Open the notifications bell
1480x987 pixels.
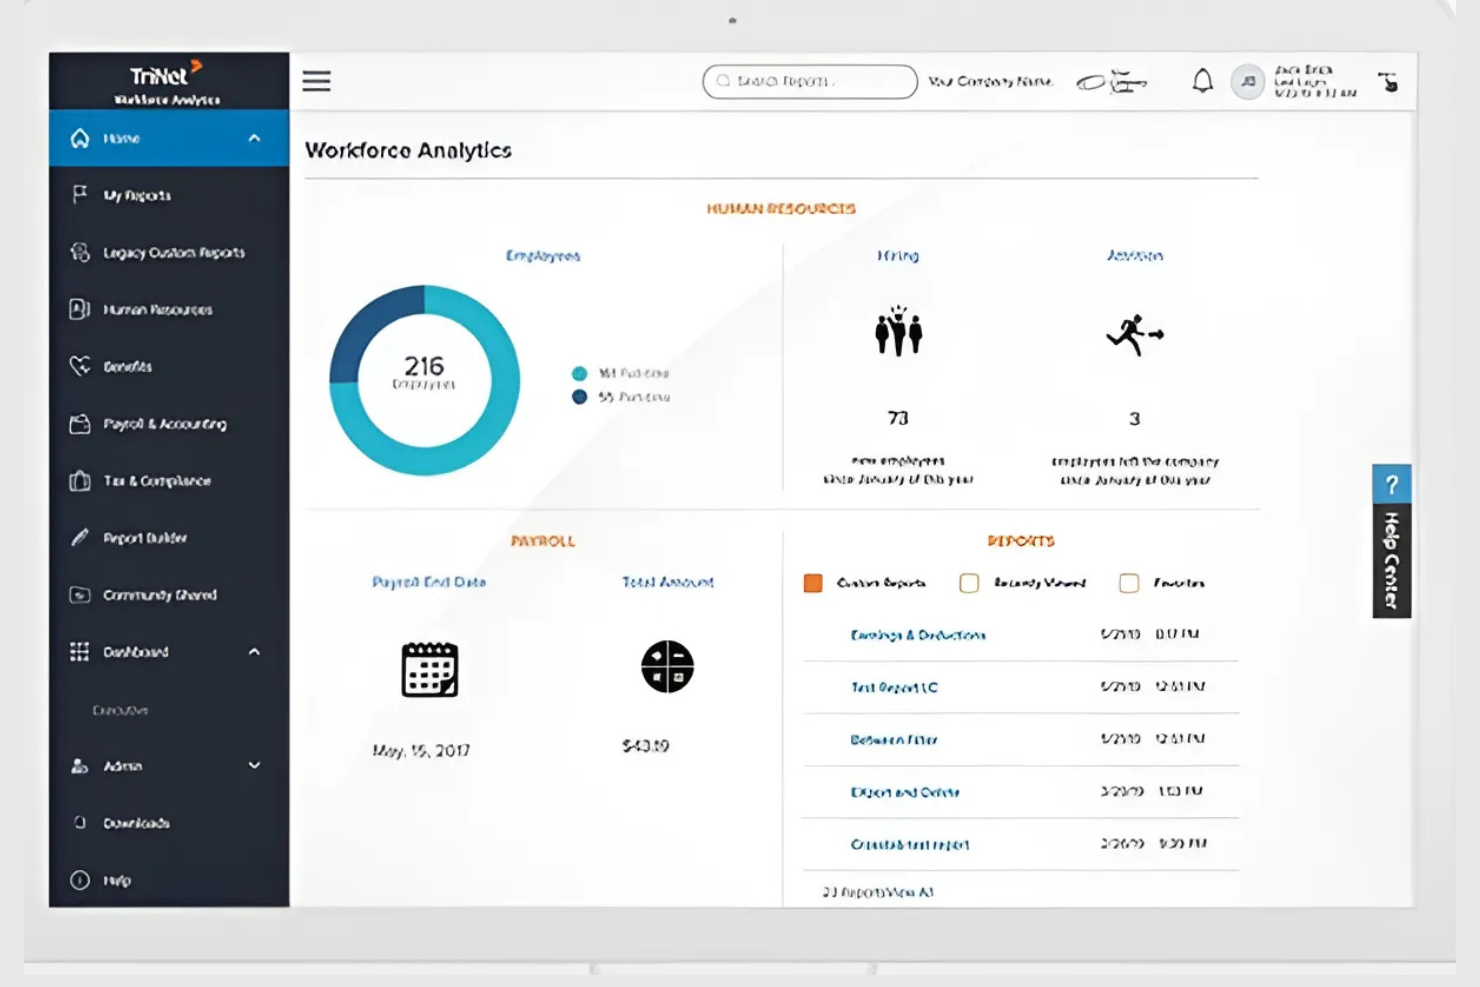click(1202, 81)
